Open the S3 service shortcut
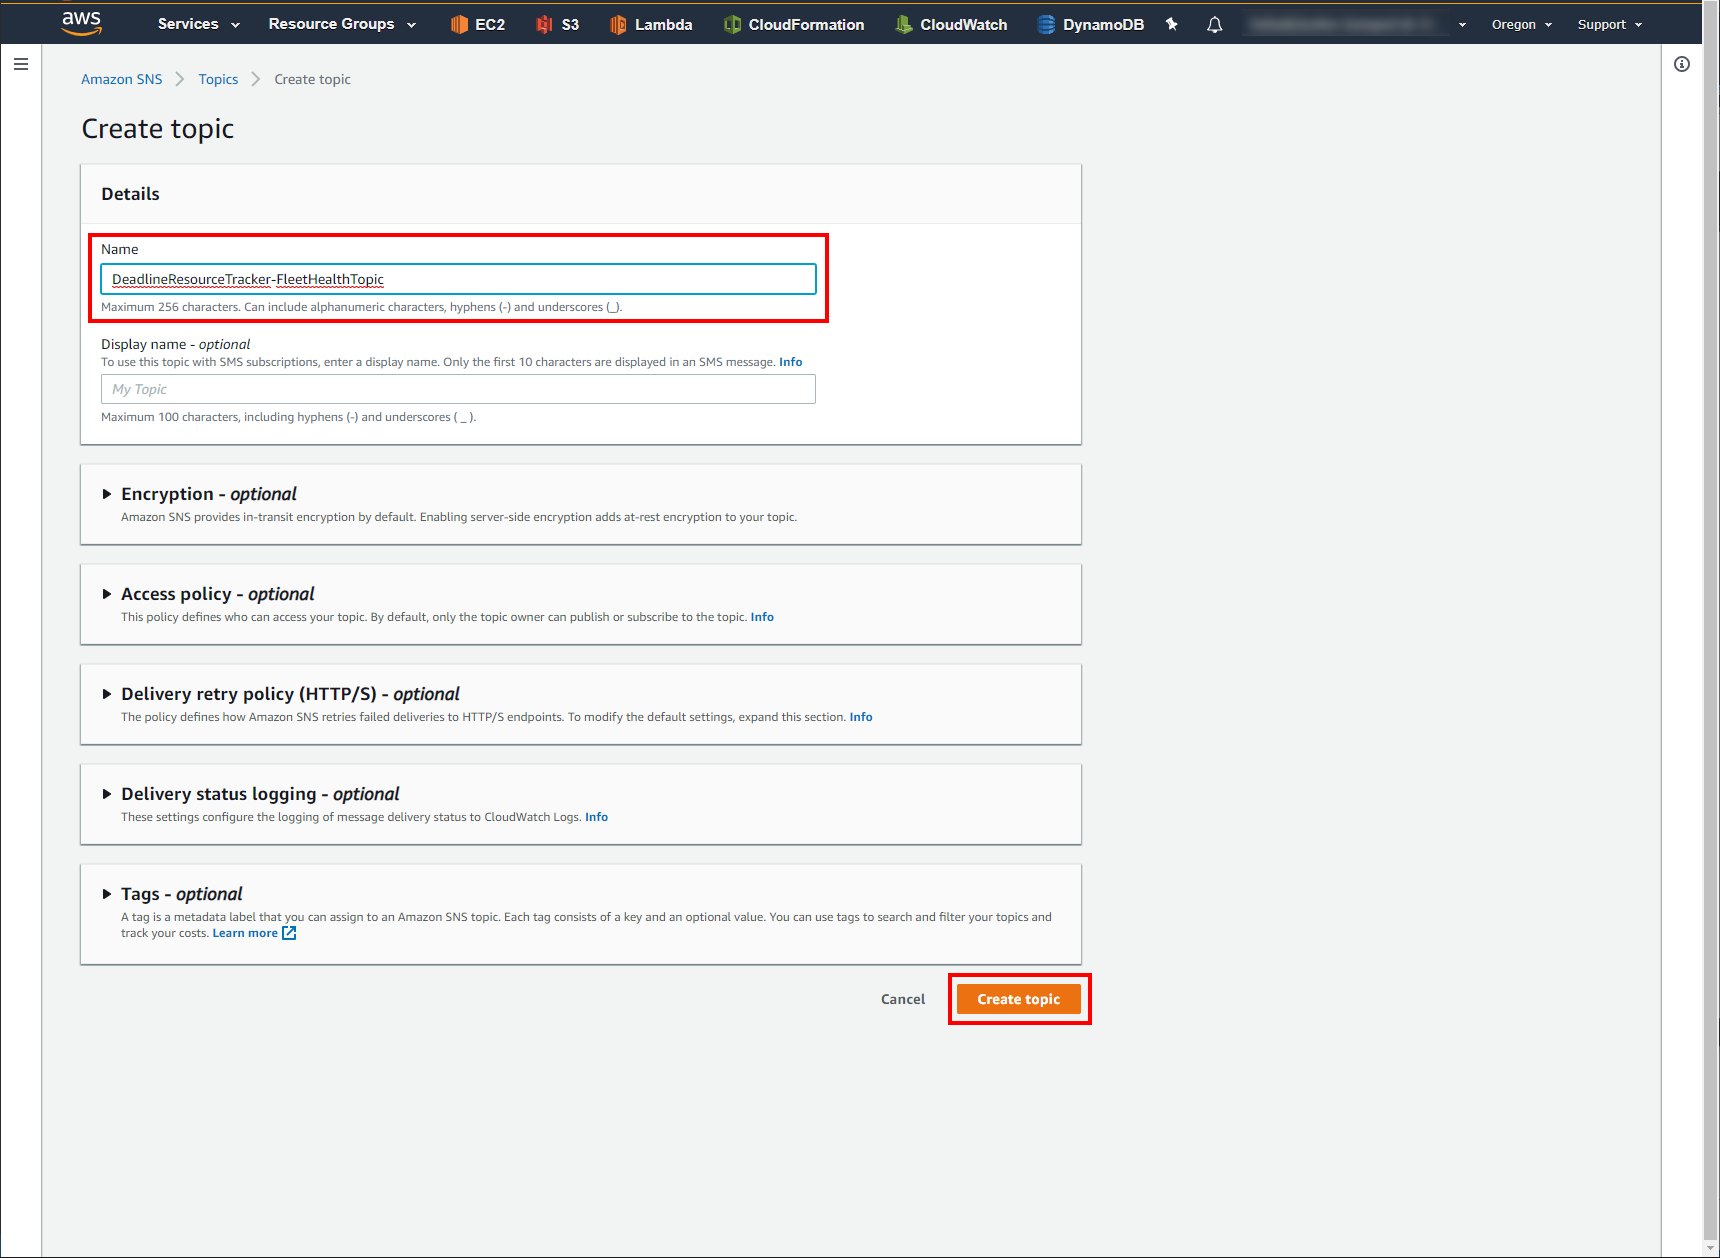Viewport: 1720px width, 1258px height. [558, 25]
